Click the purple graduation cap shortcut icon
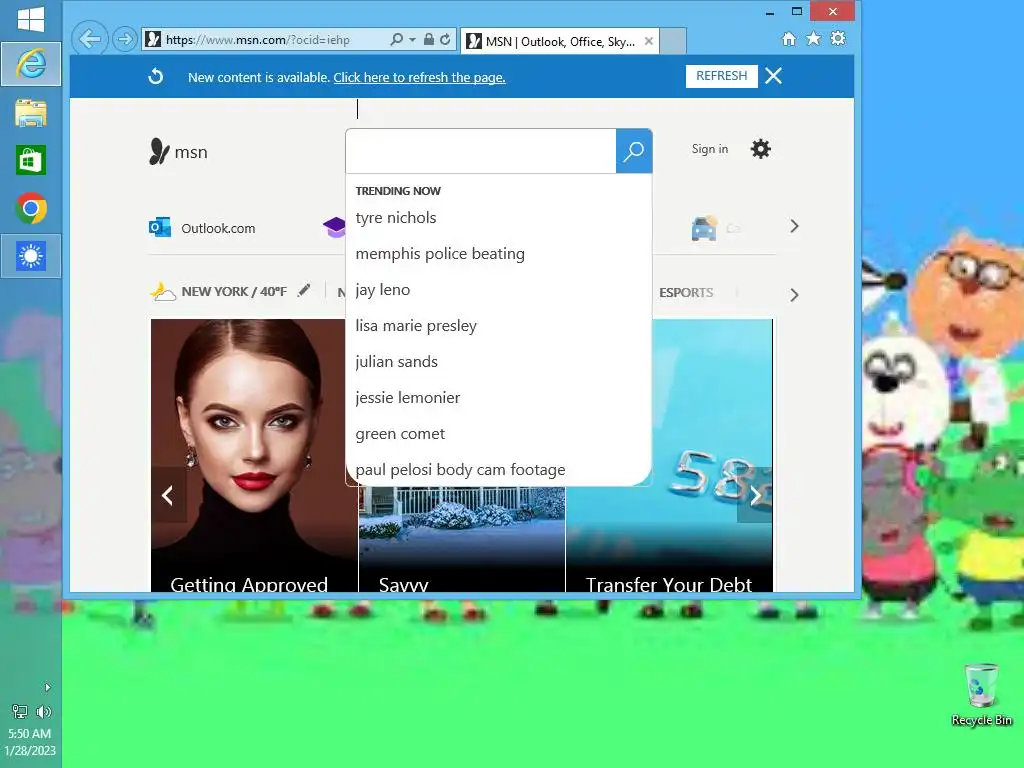Screen dimensions: 1024x768 [x=334, y=227]
